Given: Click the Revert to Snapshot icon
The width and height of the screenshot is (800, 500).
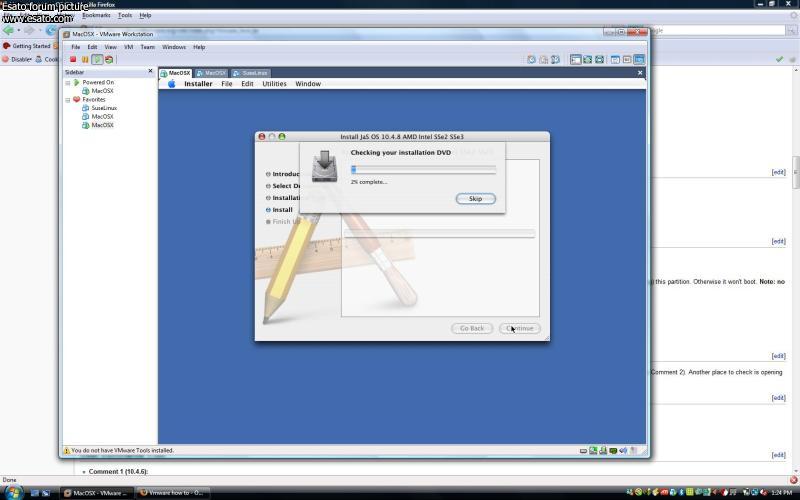Looking at the screenshot, I should 543,60.
